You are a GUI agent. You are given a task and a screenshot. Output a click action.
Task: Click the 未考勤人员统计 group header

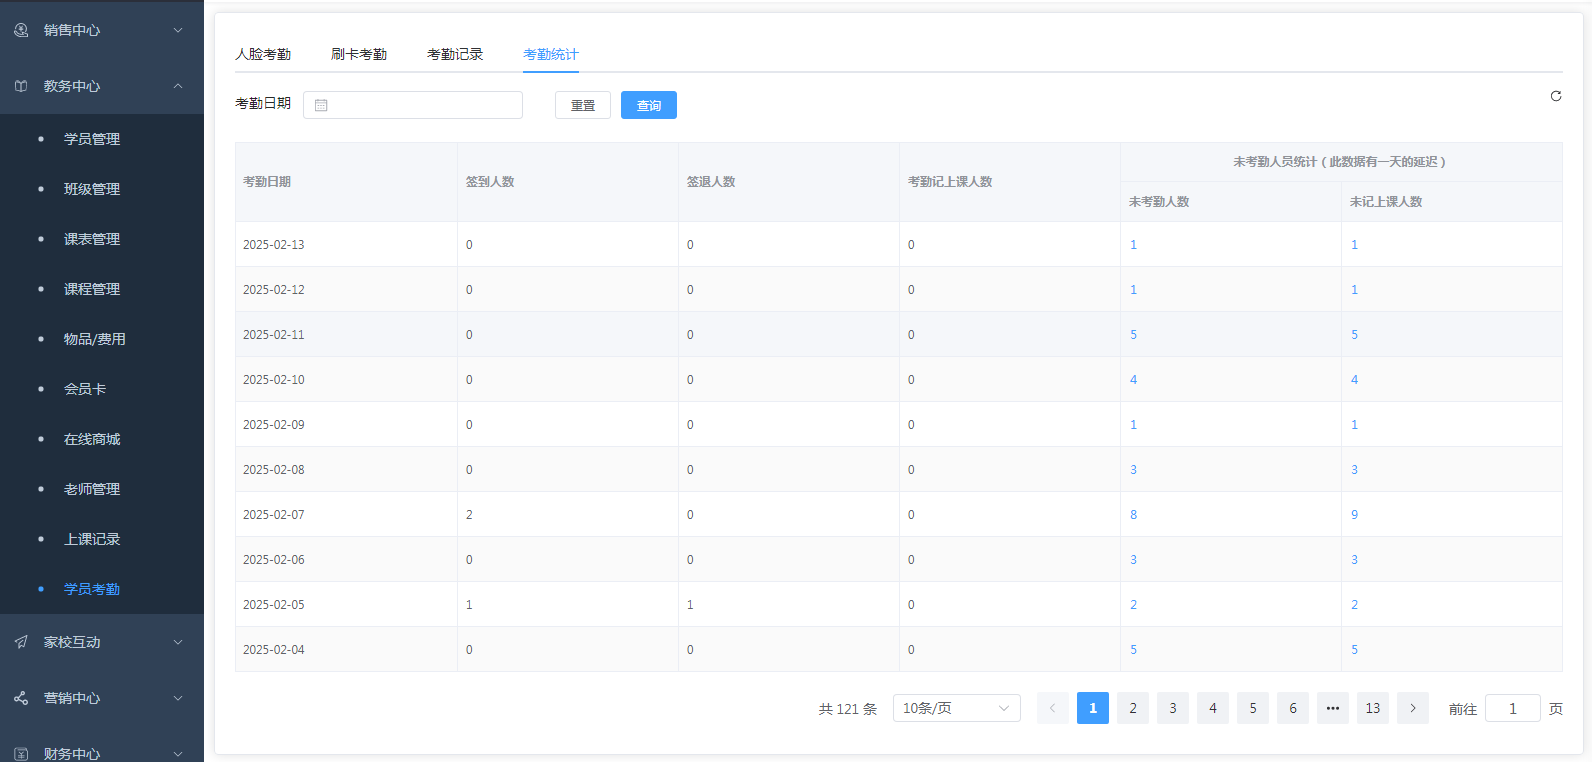pos(1339,161)
